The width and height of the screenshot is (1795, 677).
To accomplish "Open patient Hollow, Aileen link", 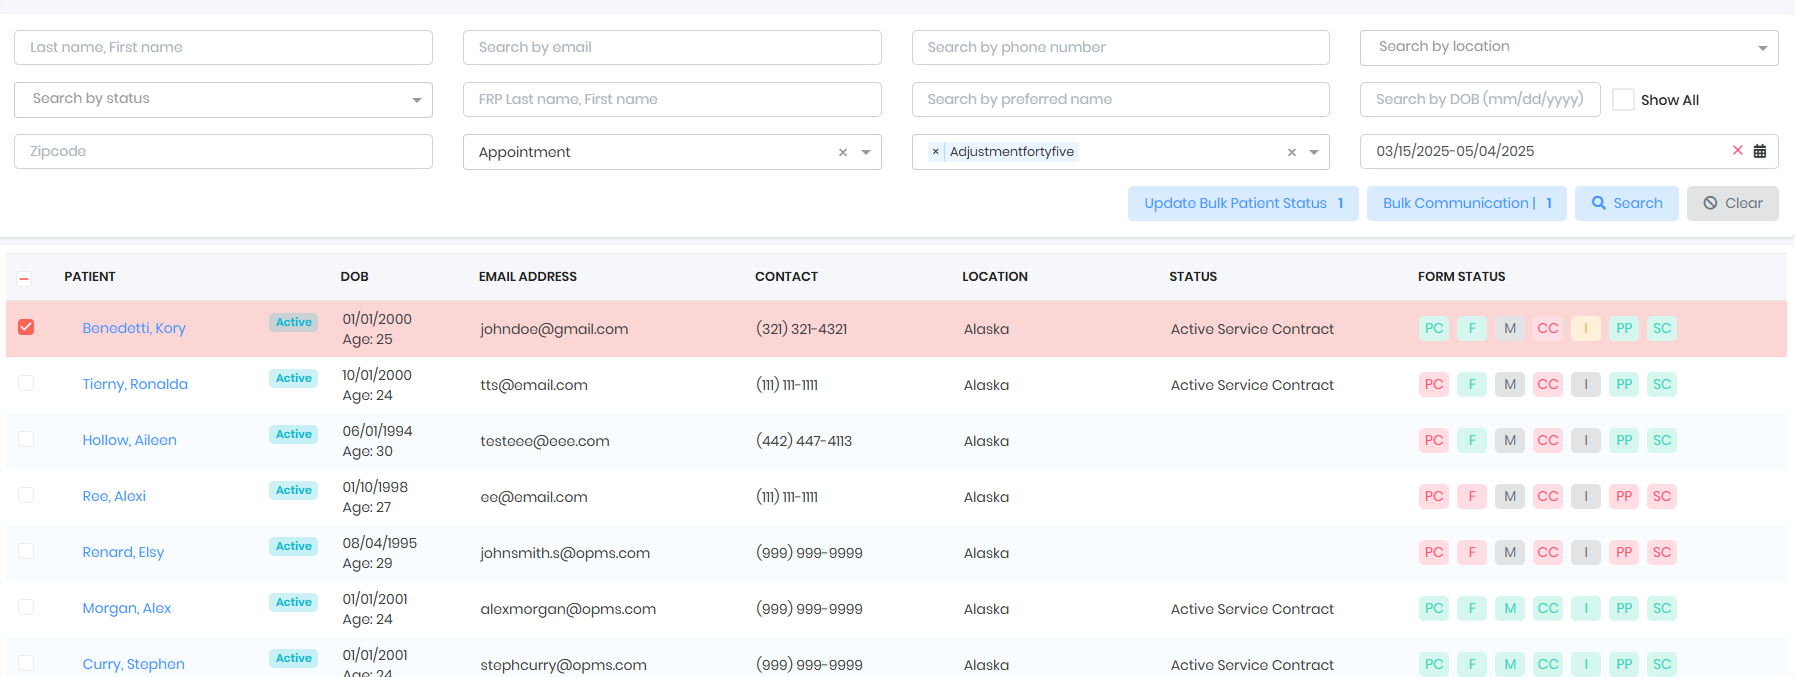I will 129,440.
